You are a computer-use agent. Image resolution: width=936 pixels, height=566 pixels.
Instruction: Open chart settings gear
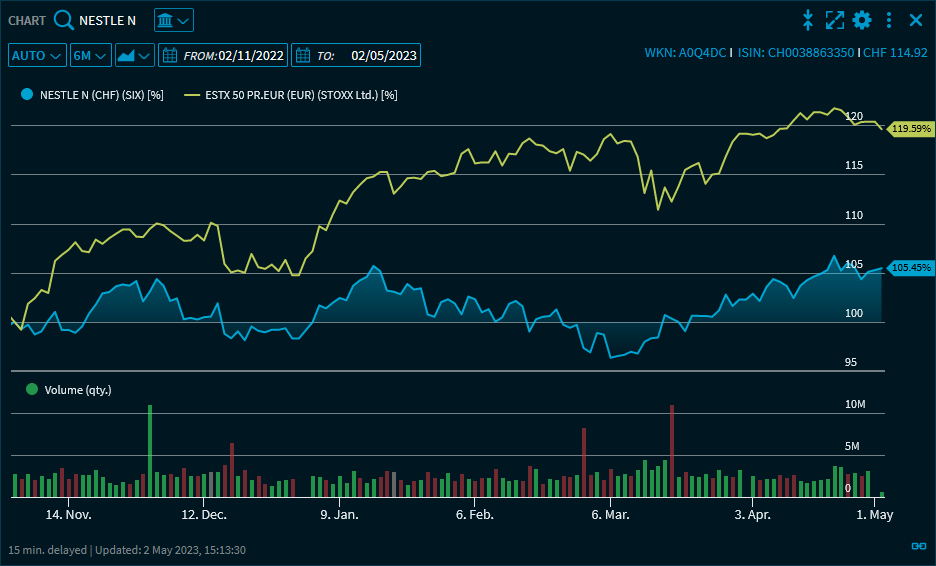(x=862, y=20)
